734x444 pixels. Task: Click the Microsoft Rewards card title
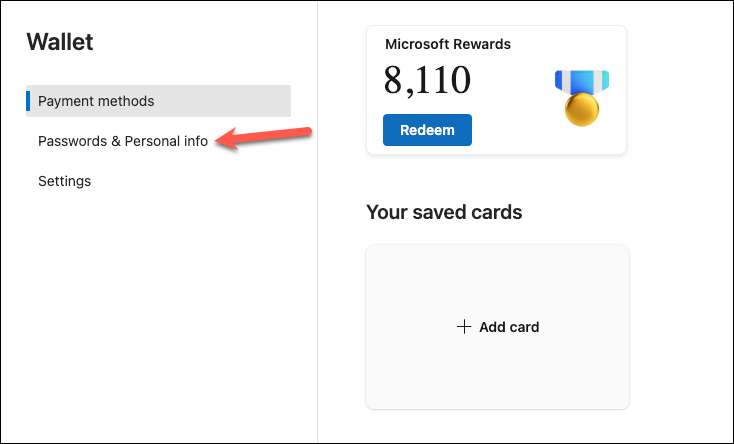448,44
